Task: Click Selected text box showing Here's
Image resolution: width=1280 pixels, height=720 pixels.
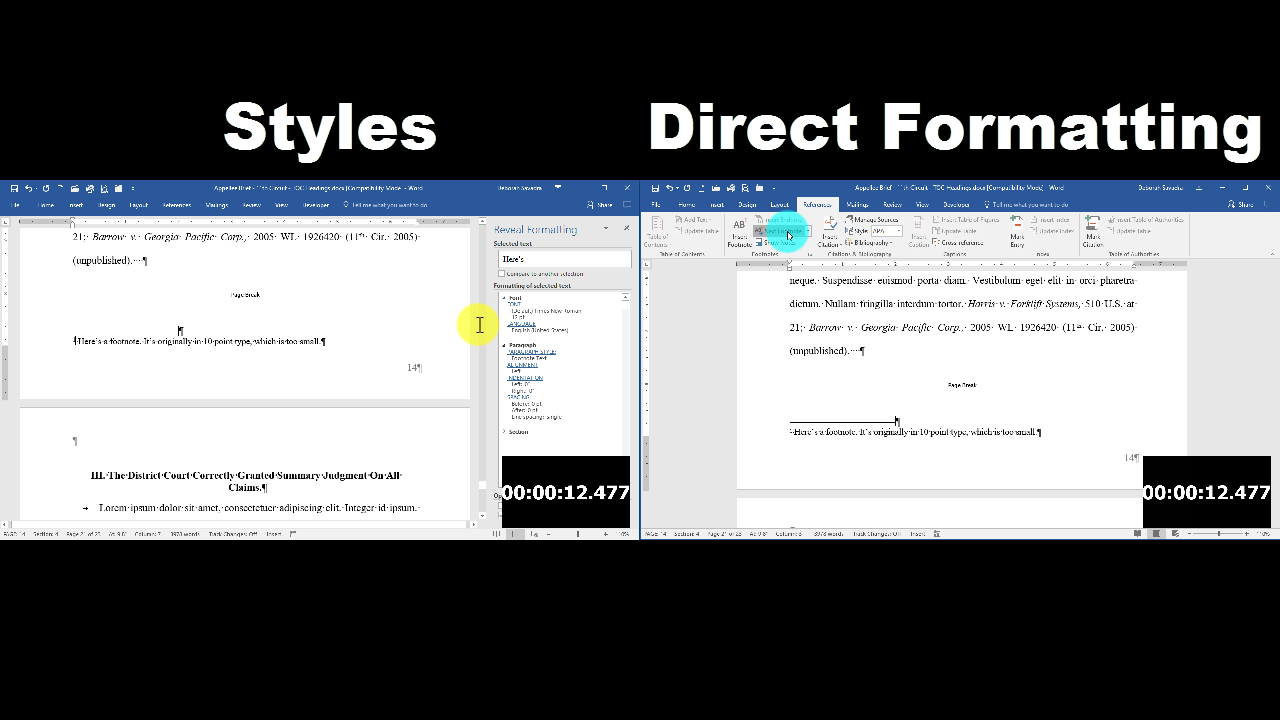Action: pyautogui.click(x=565, y=259)
